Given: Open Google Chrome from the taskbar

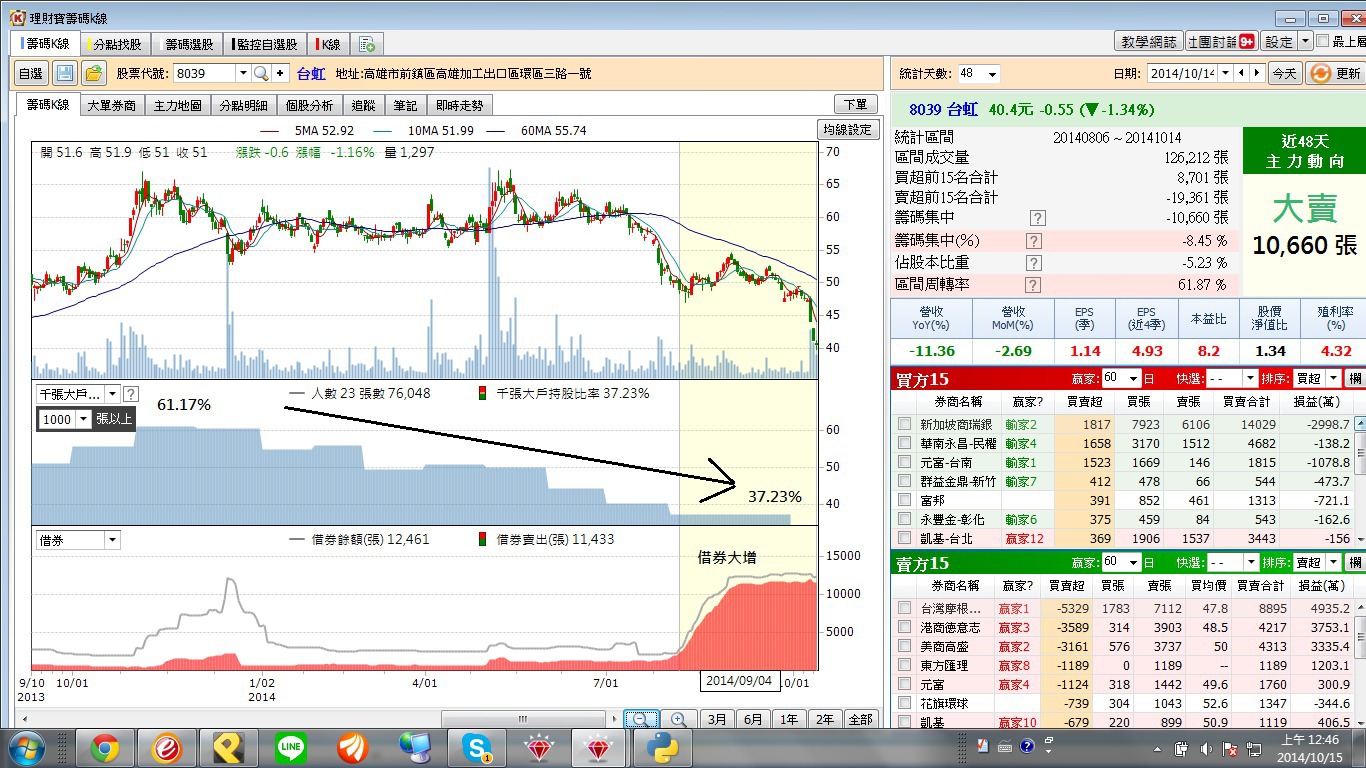Looking at the screenshot, I should (x=105, y=748).
